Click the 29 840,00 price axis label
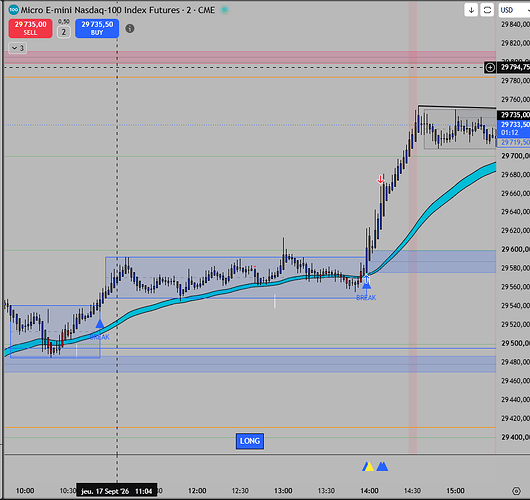This screenshot has height=500, width=530. (515, 24)
